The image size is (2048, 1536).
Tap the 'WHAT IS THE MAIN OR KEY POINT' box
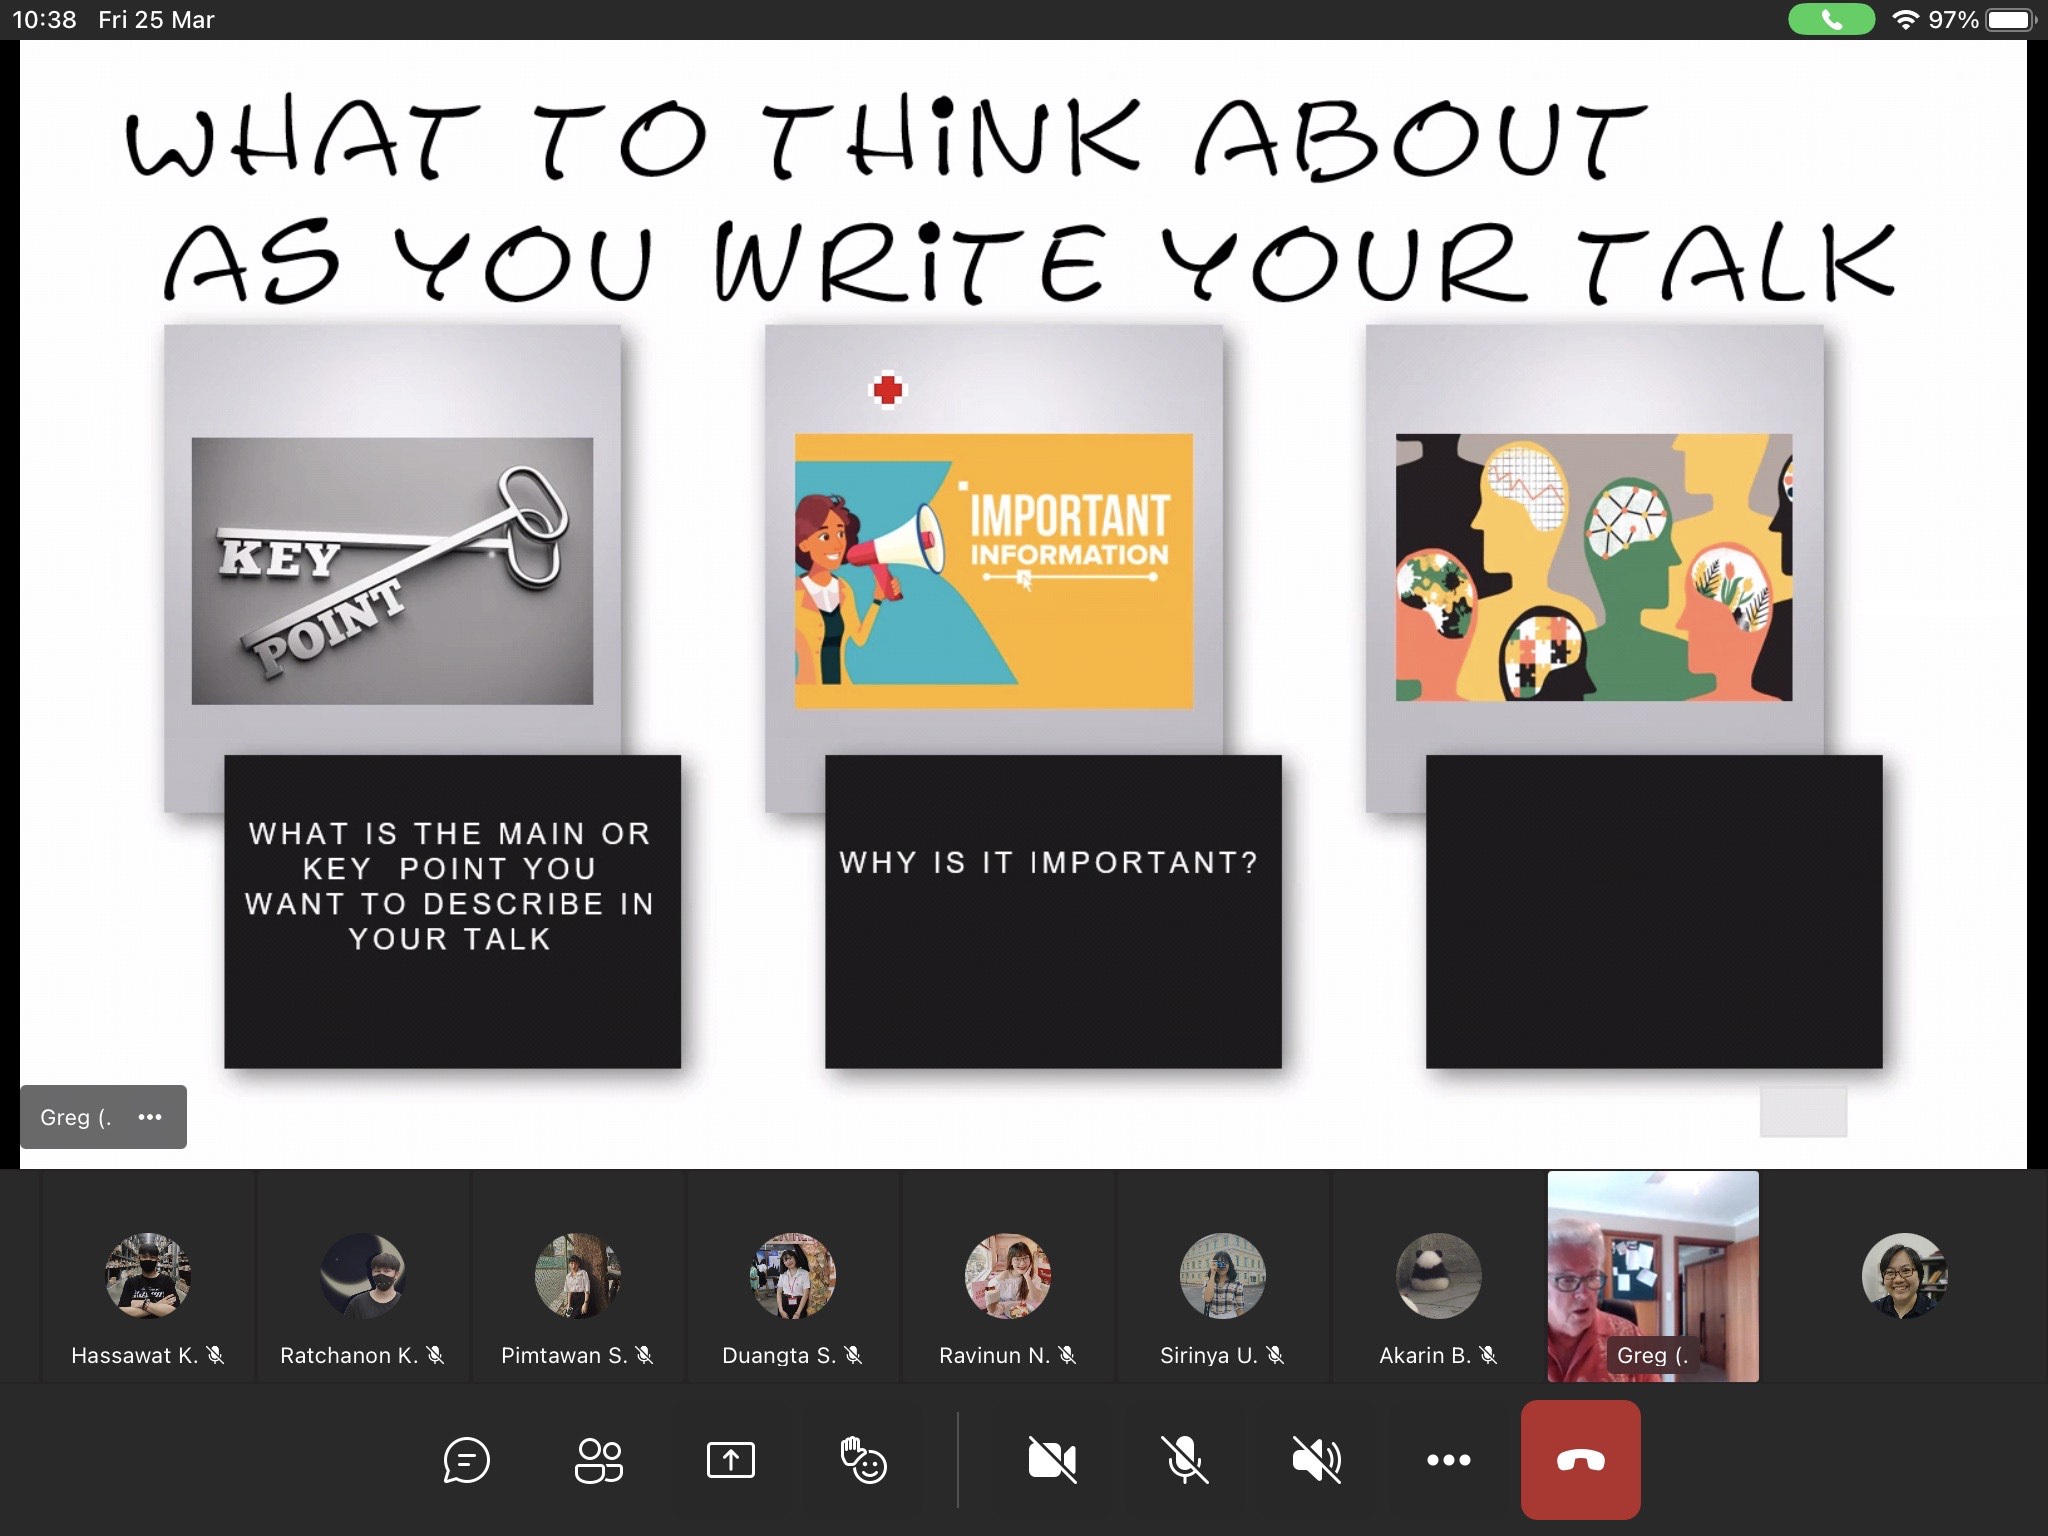452,911
